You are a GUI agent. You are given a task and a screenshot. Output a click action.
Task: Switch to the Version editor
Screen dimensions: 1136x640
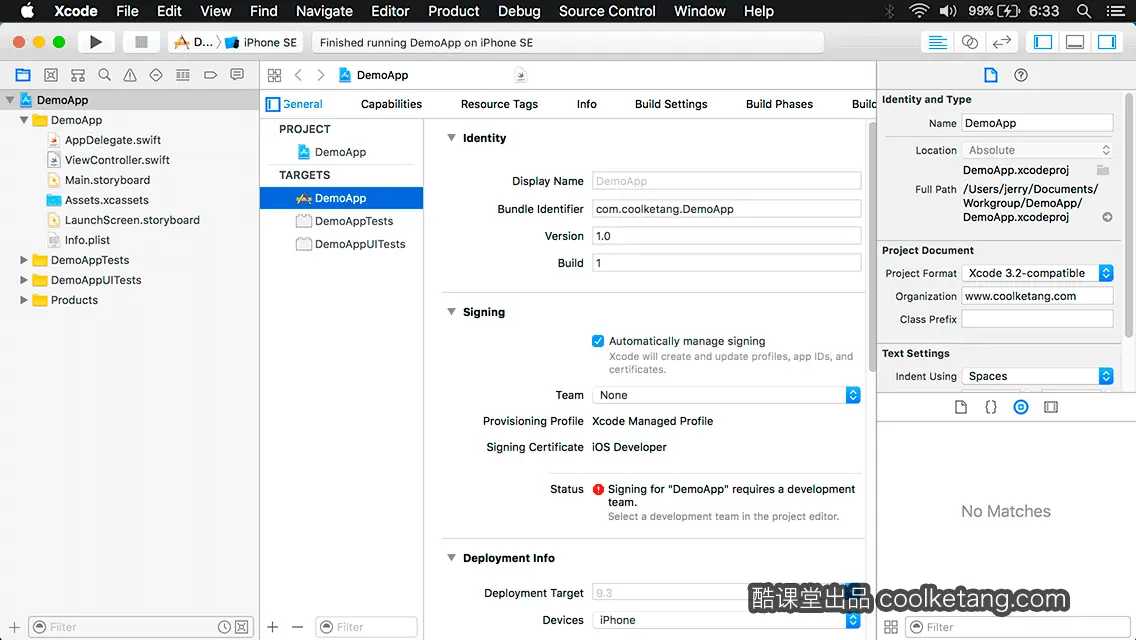(1001, 42)
